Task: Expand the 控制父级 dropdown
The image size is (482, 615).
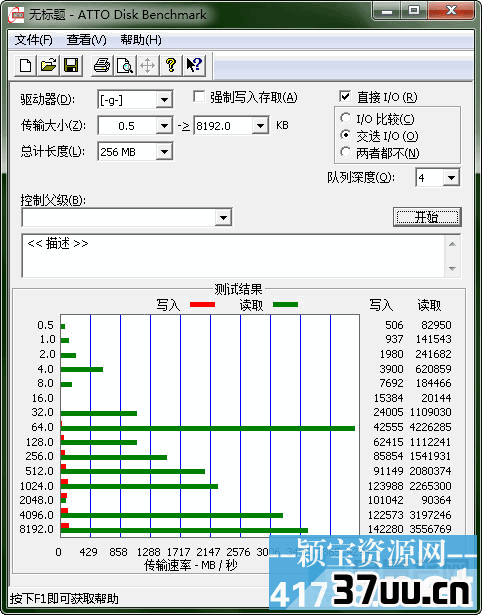Action: 223,217
